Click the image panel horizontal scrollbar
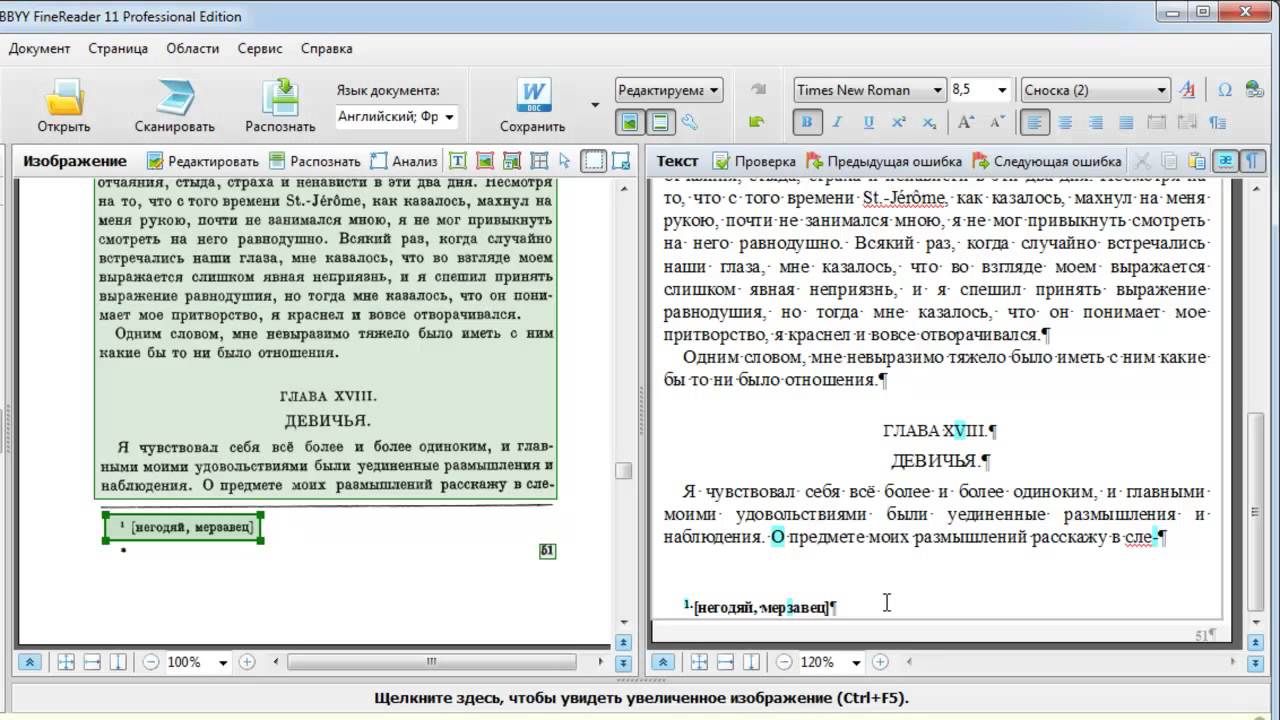This screenshot has height=720, width=1280. coord(431,662)
